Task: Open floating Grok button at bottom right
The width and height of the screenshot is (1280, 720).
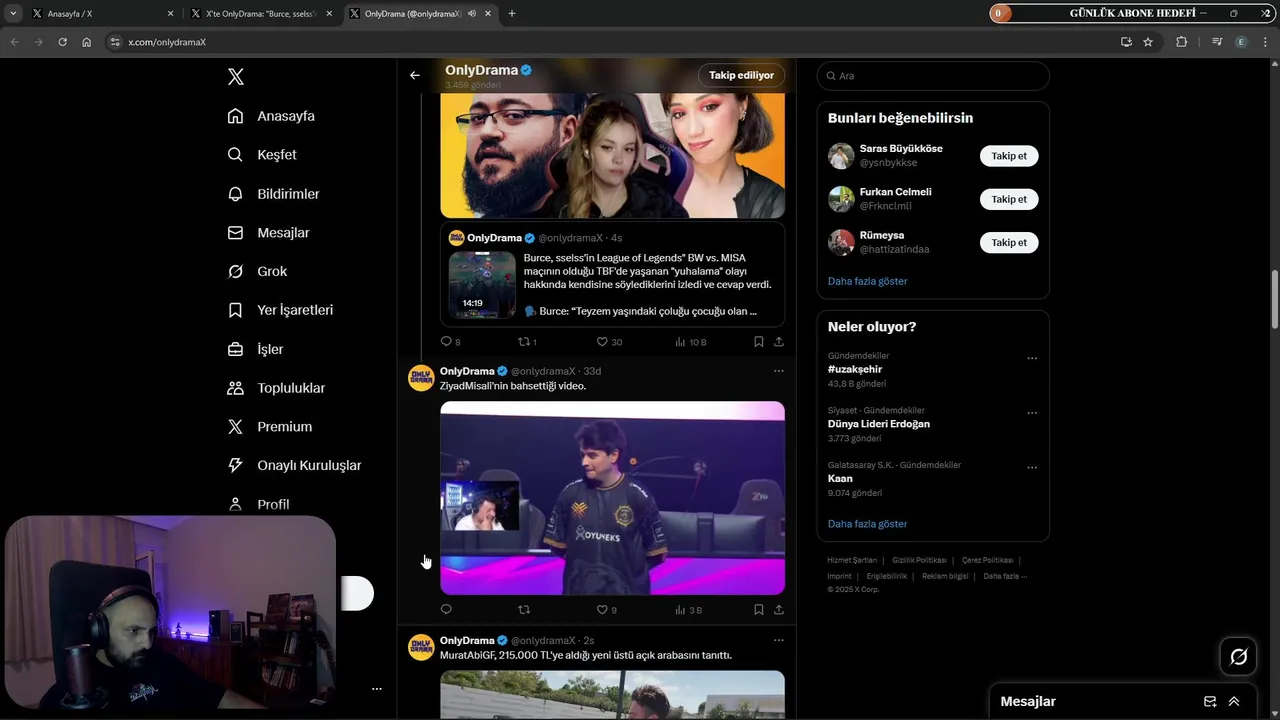Action: (1238, 657)
